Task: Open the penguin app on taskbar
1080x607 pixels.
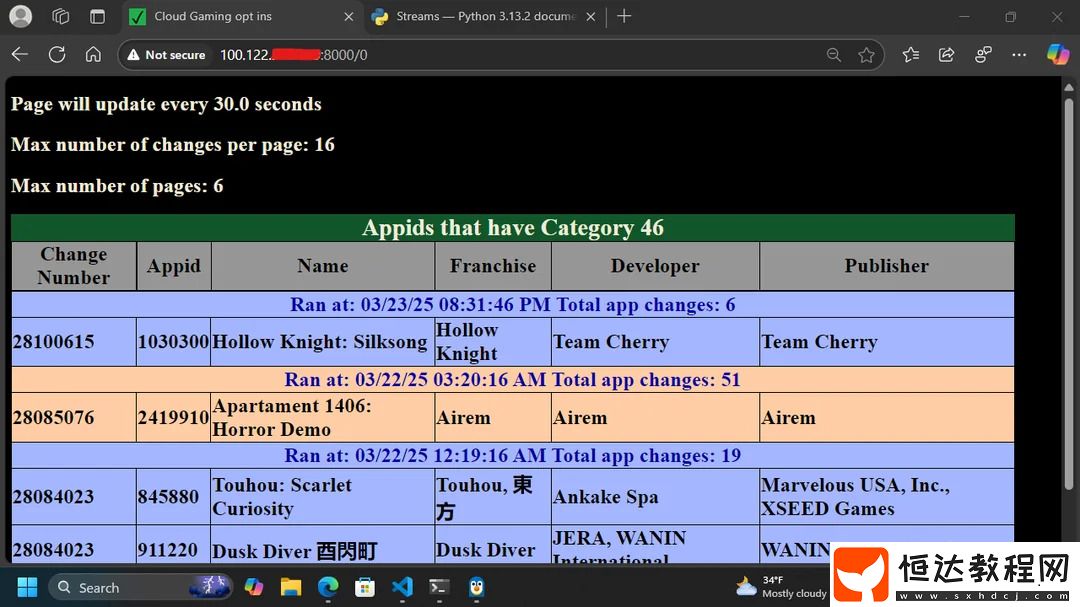Action: 476,587
